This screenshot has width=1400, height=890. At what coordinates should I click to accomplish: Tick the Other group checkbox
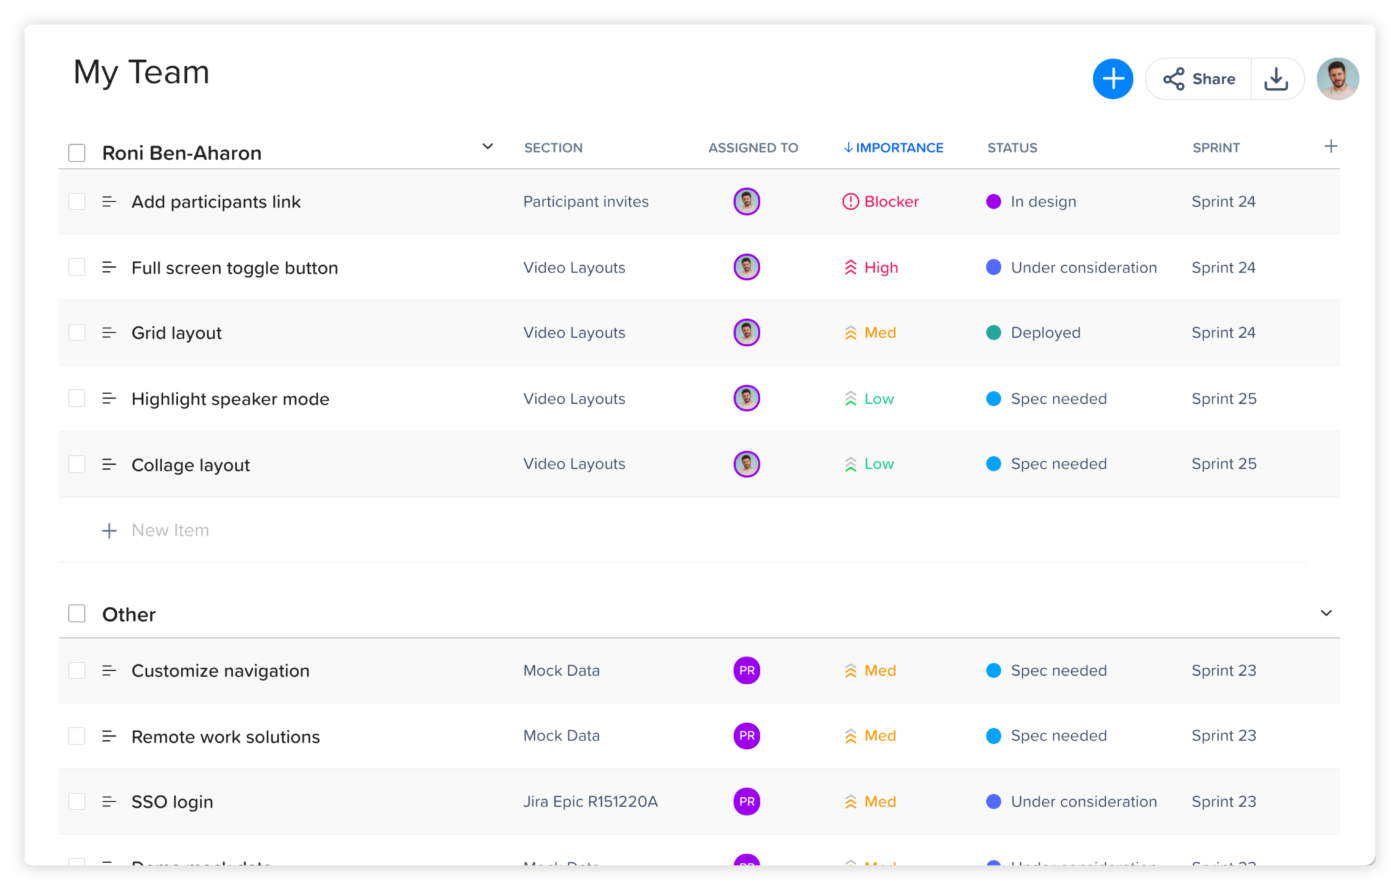tap(77, 614)
